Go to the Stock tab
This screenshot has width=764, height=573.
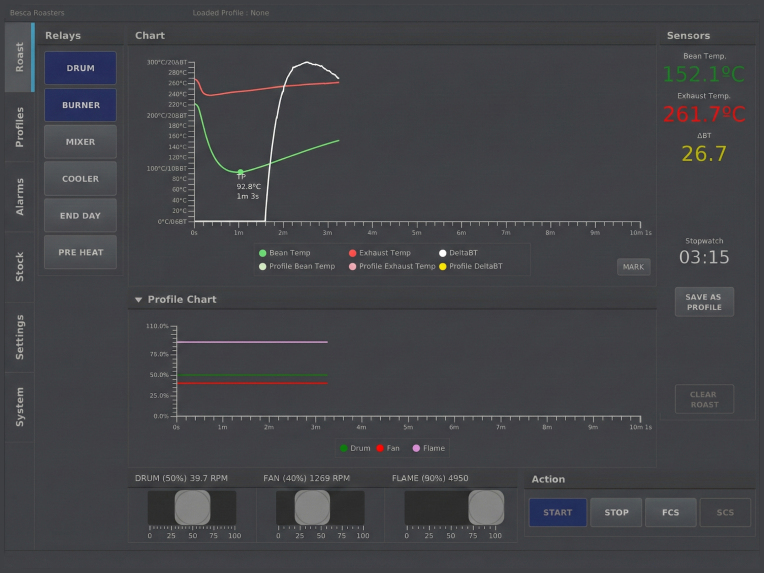[x=19, y=267]
